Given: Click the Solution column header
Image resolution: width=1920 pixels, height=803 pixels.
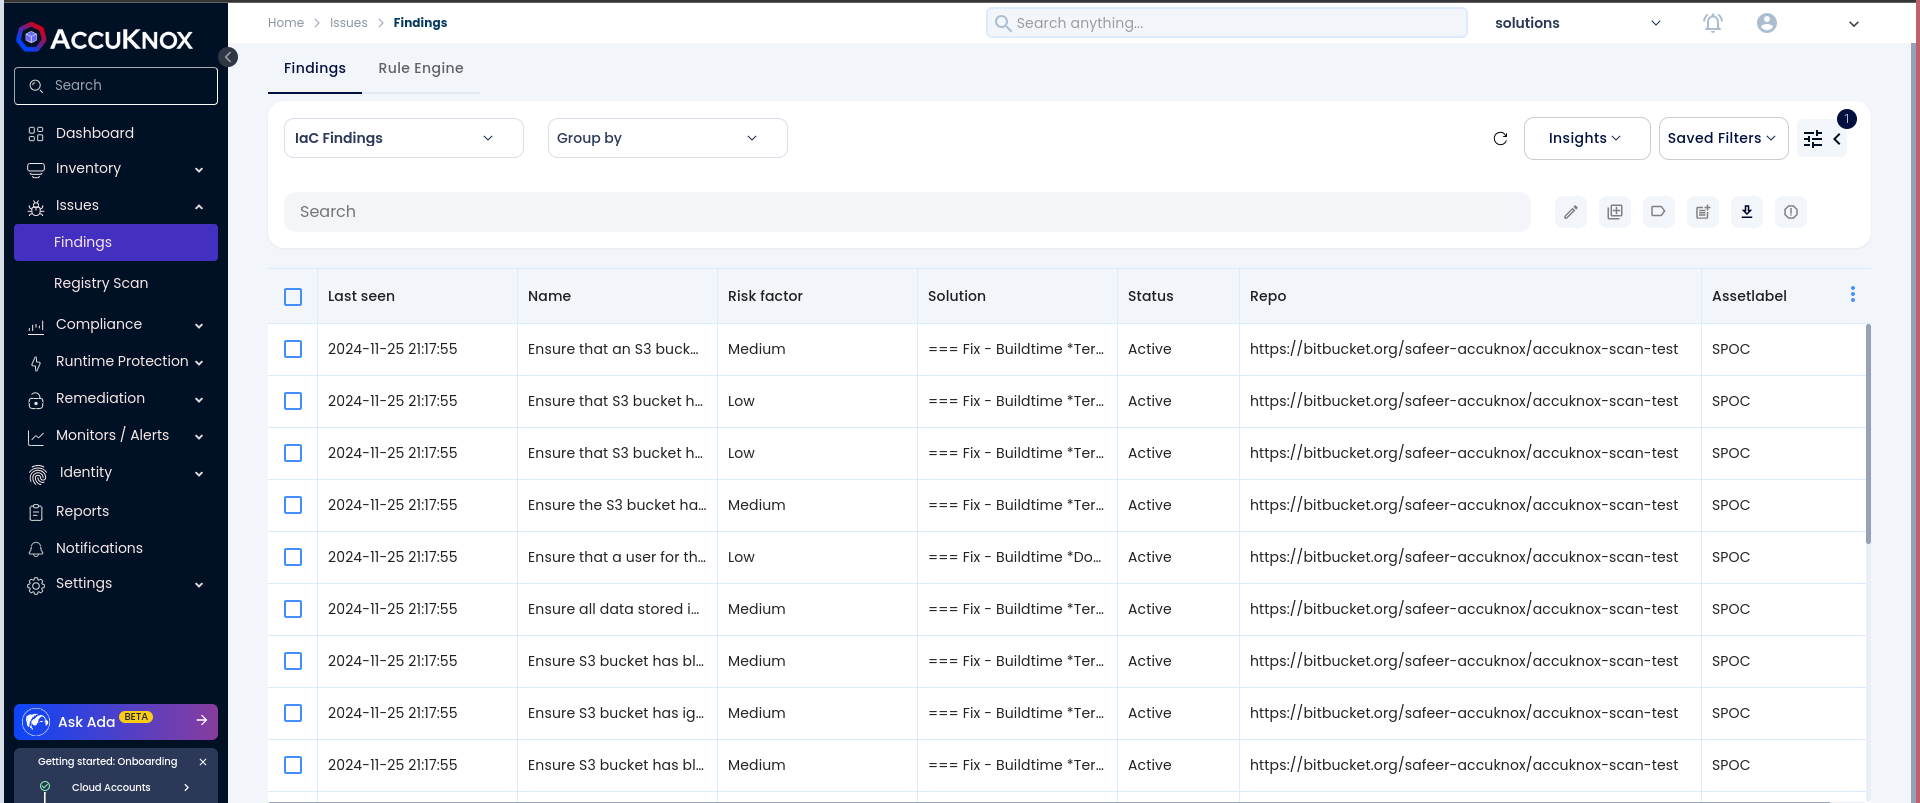Looking at the screenshot, I should pyautogui.click(x=957, y=296).
